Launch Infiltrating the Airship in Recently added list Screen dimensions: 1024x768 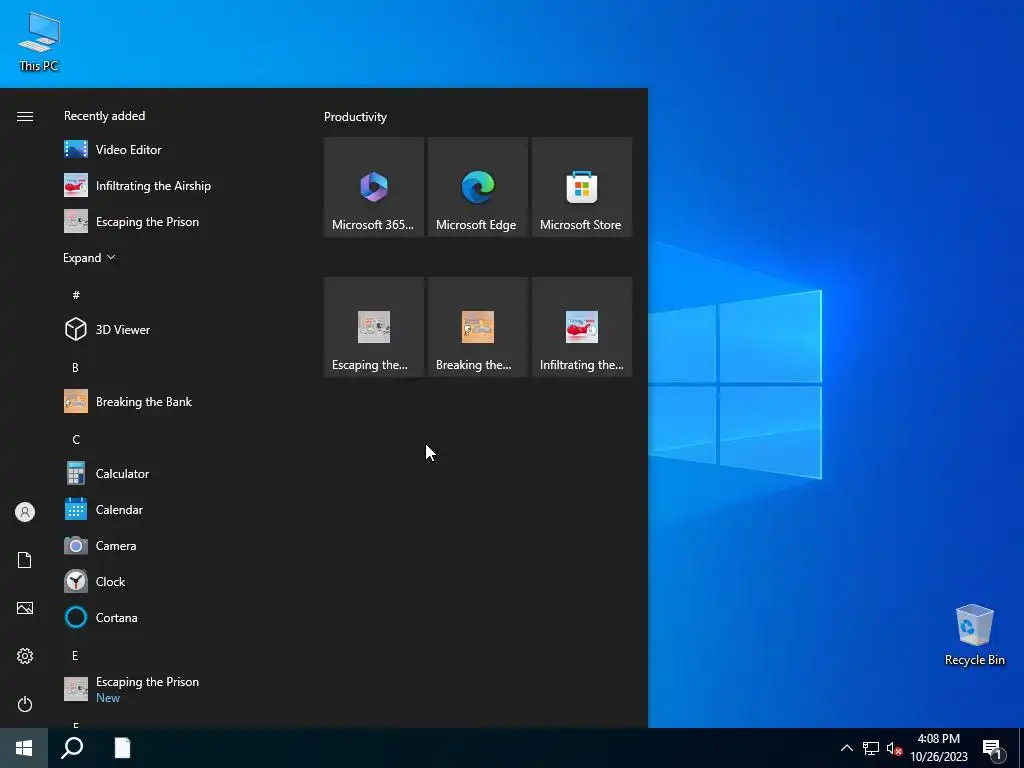click(x=176, y=185)
